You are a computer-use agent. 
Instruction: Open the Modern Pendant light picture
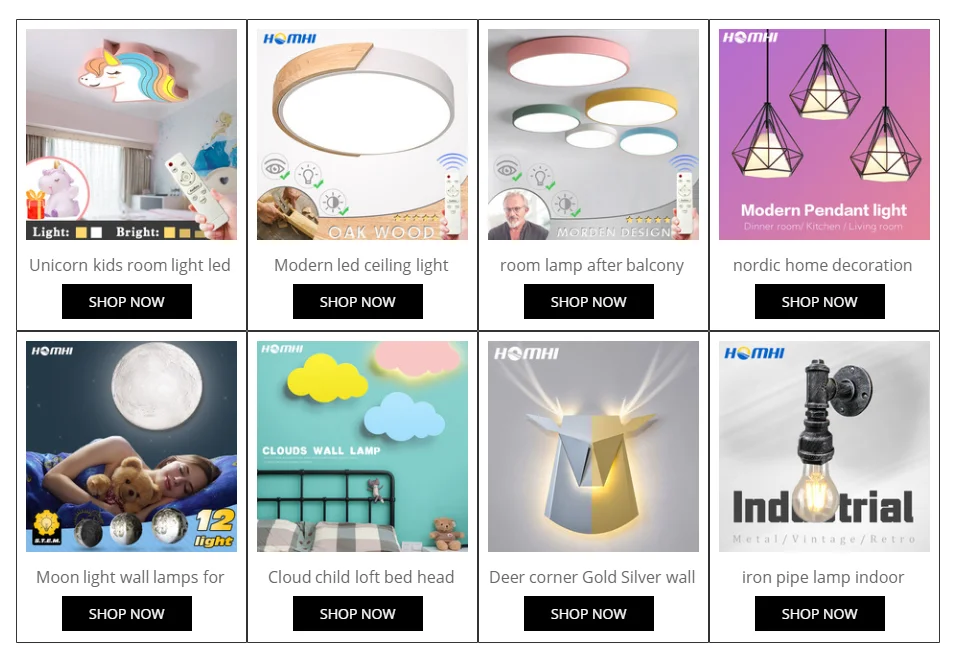click(x=824, y=134)
